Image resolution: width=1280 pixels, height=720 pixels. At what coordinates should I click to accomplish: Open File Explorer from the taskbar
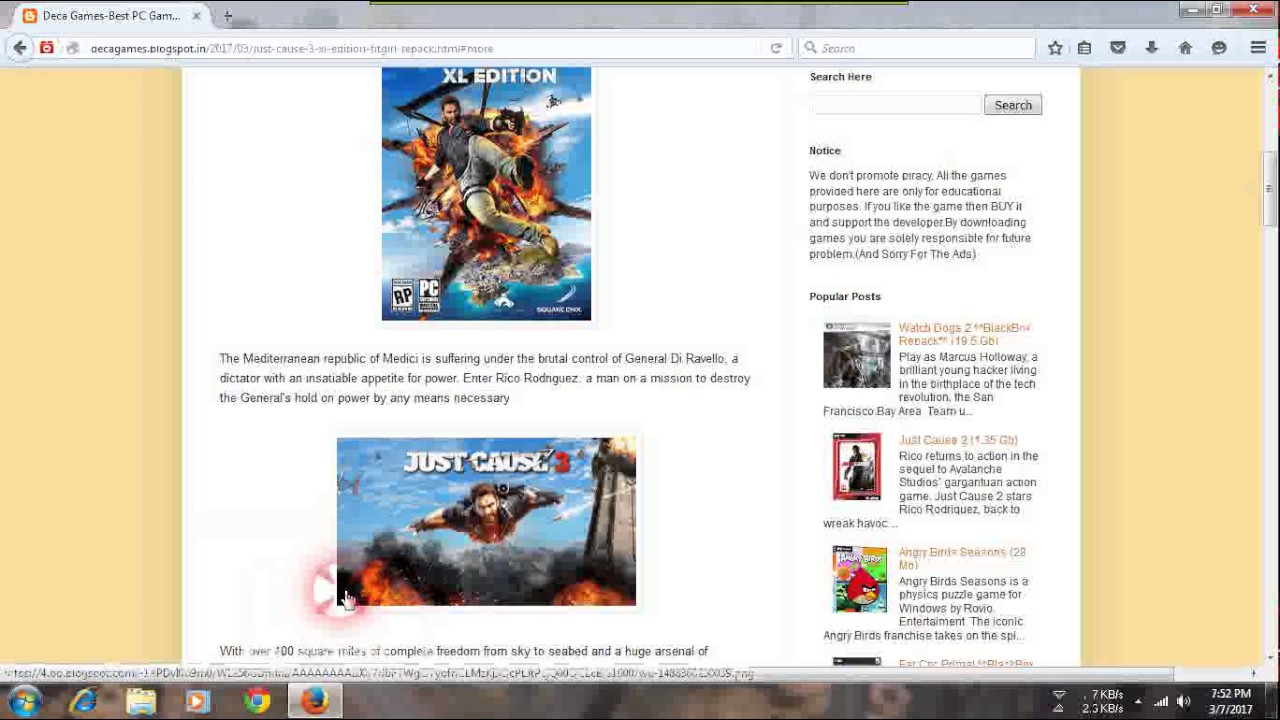pos(141,701)
